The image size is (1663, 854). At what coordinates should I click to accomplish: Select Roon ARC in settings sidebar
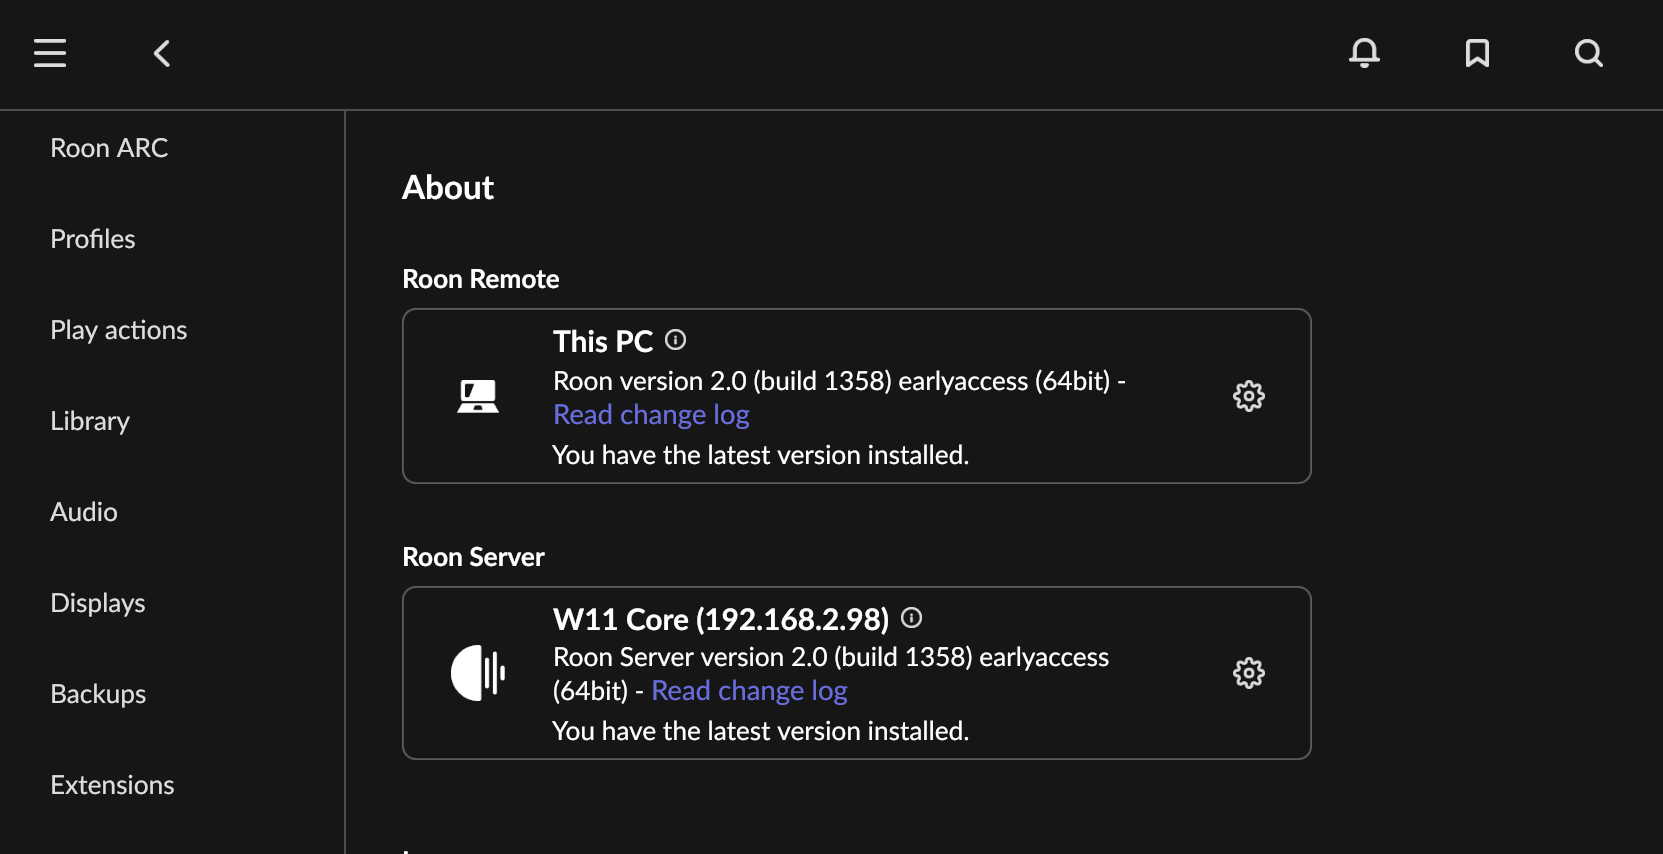point(109,148)
